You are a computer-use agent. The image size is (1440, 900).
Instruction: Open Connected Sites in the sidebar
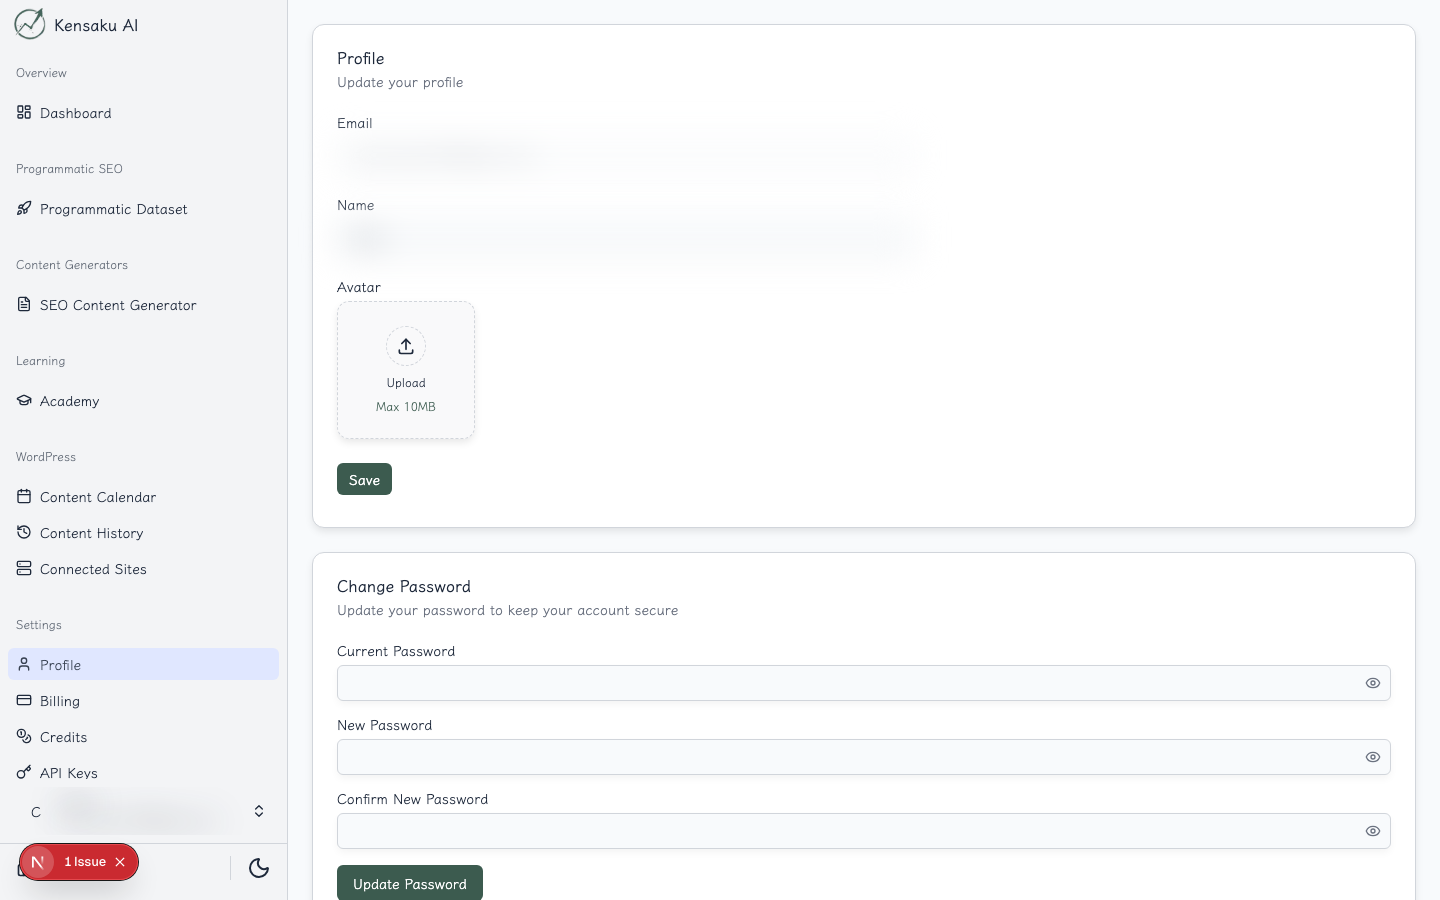click(93, 569)
